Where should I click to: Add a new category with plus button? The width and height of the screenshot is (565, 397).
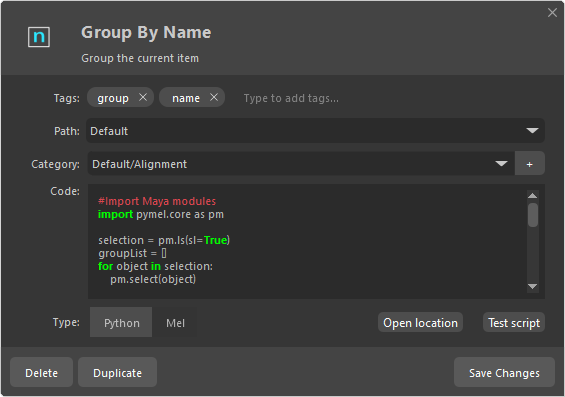(x=530, y=164)
